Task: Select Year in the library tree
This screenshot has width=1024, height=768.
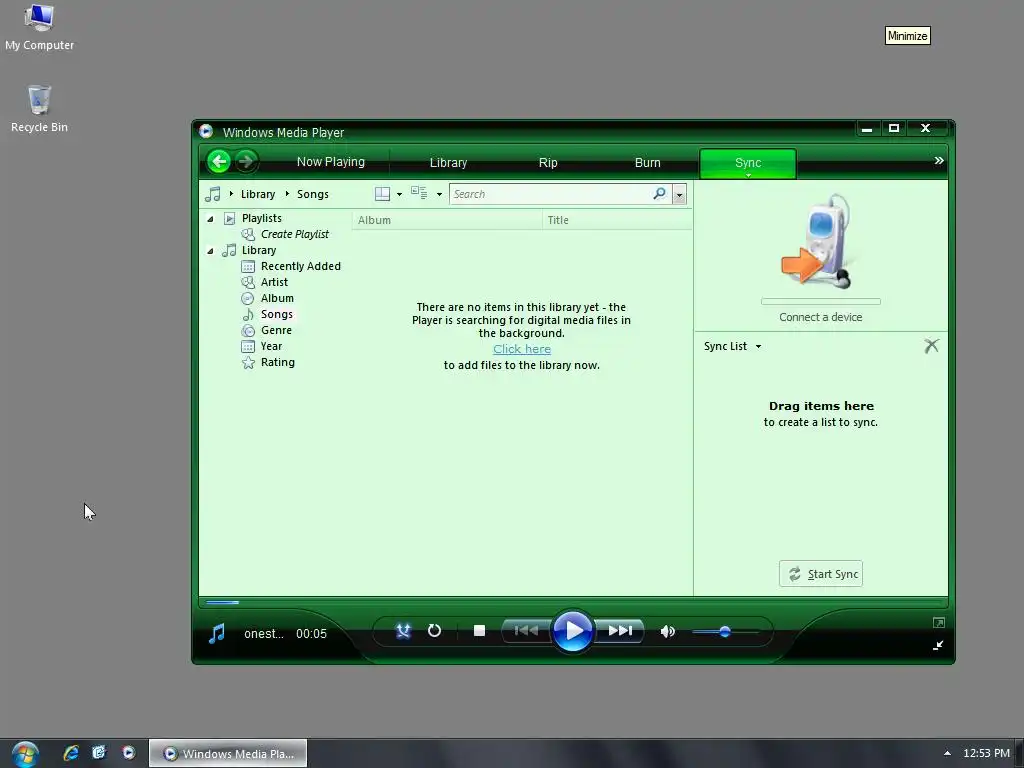Action: coord(271,346)
